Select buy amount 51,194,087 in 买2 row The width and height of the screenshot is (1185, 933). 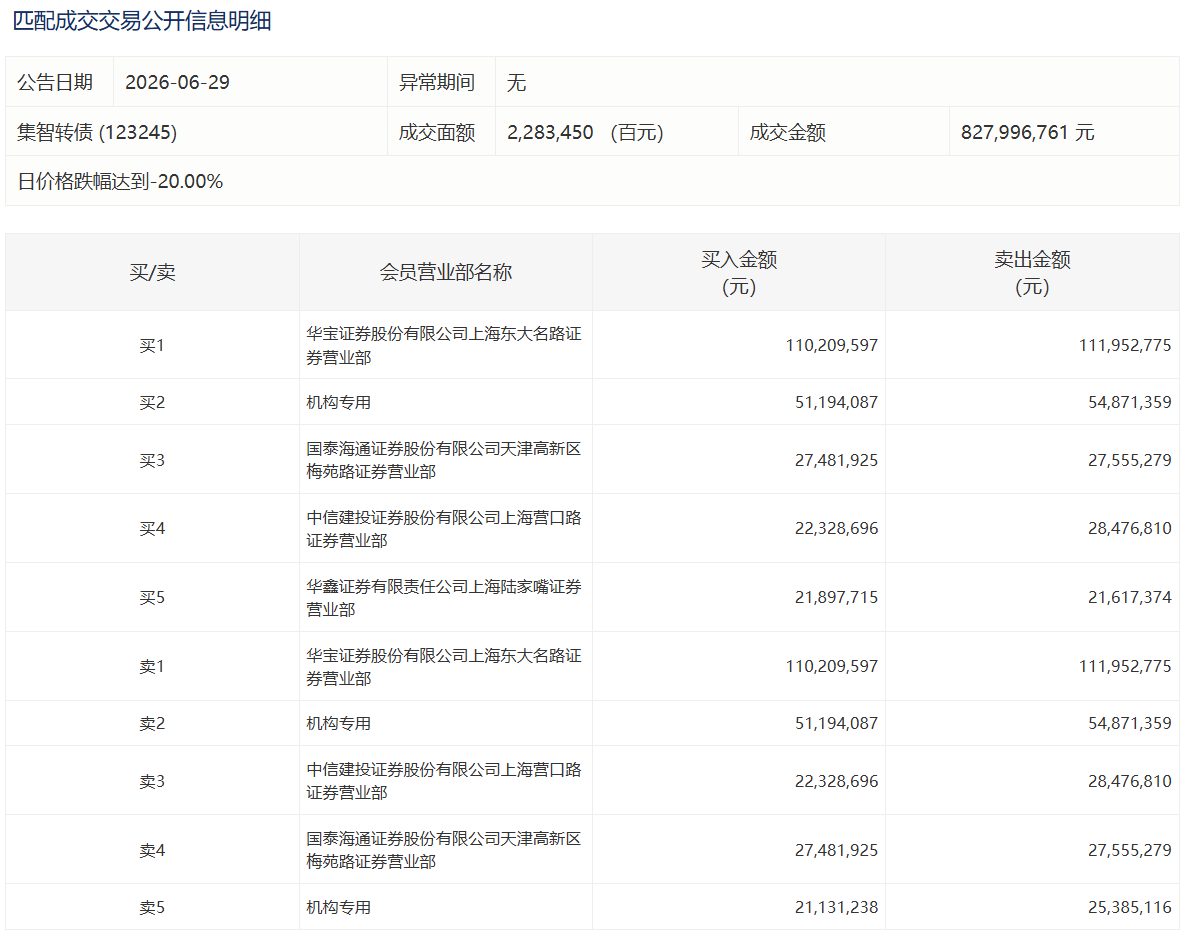[x=836, y=402]
